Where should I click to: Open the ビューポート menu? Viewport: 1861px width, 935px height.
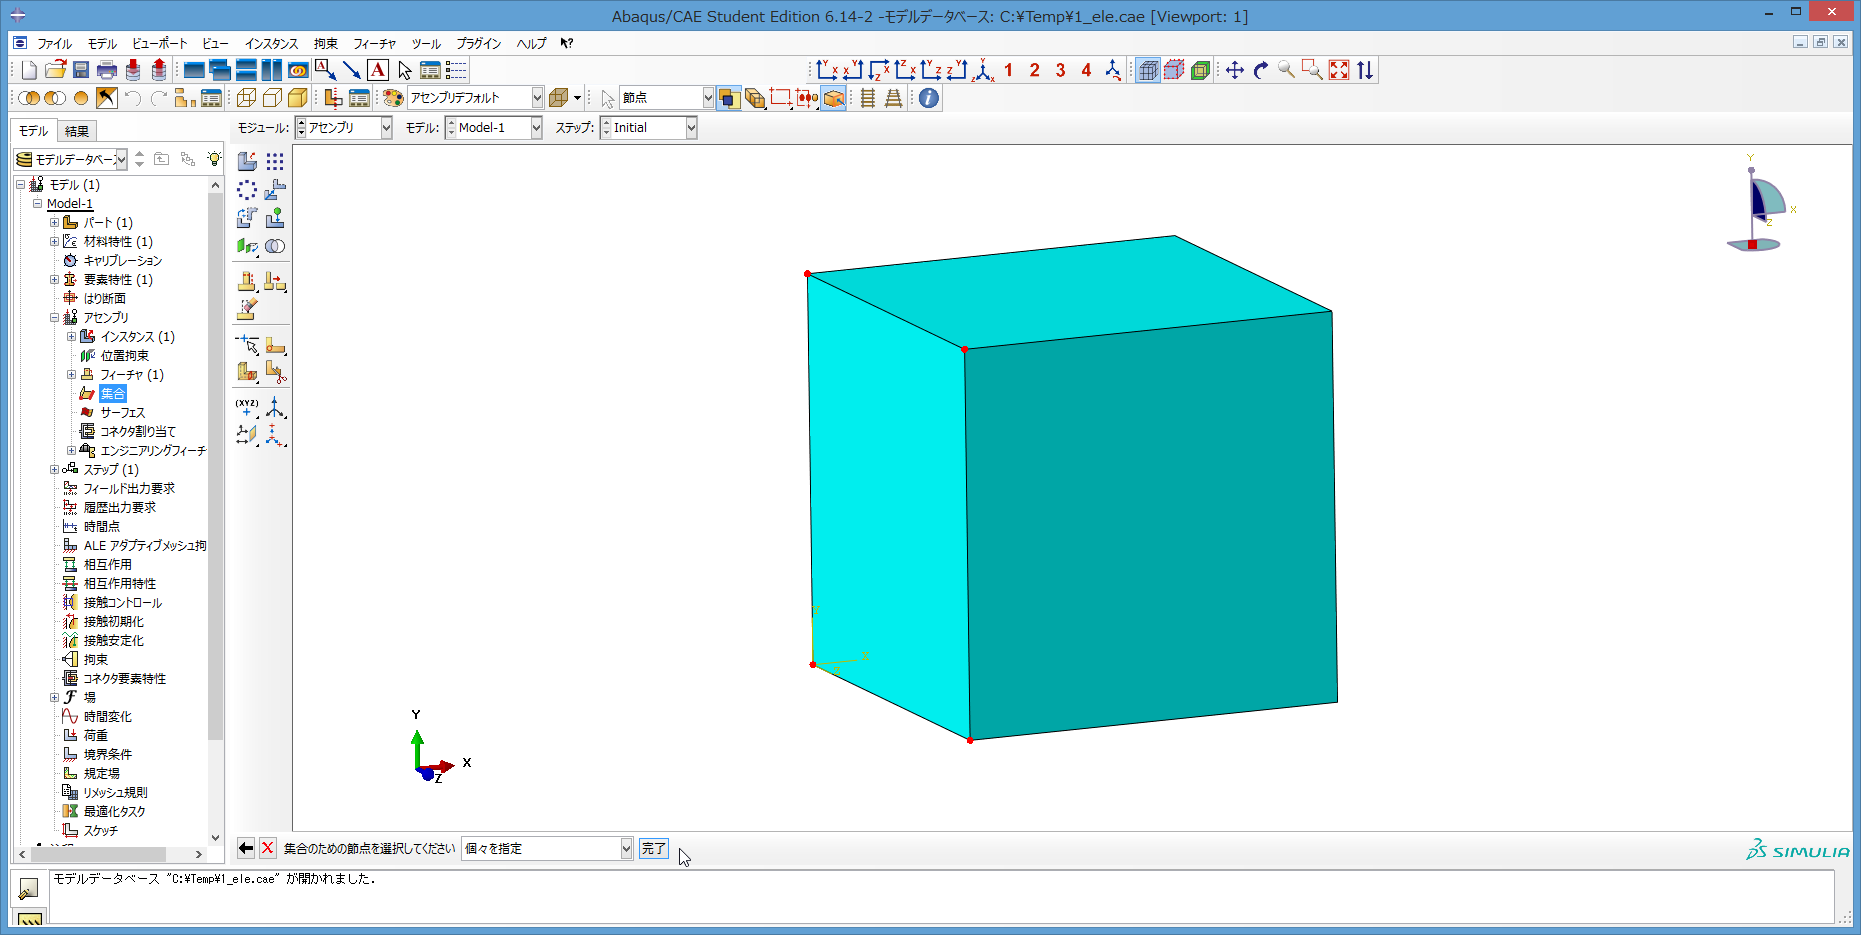(x=160, y=44)
